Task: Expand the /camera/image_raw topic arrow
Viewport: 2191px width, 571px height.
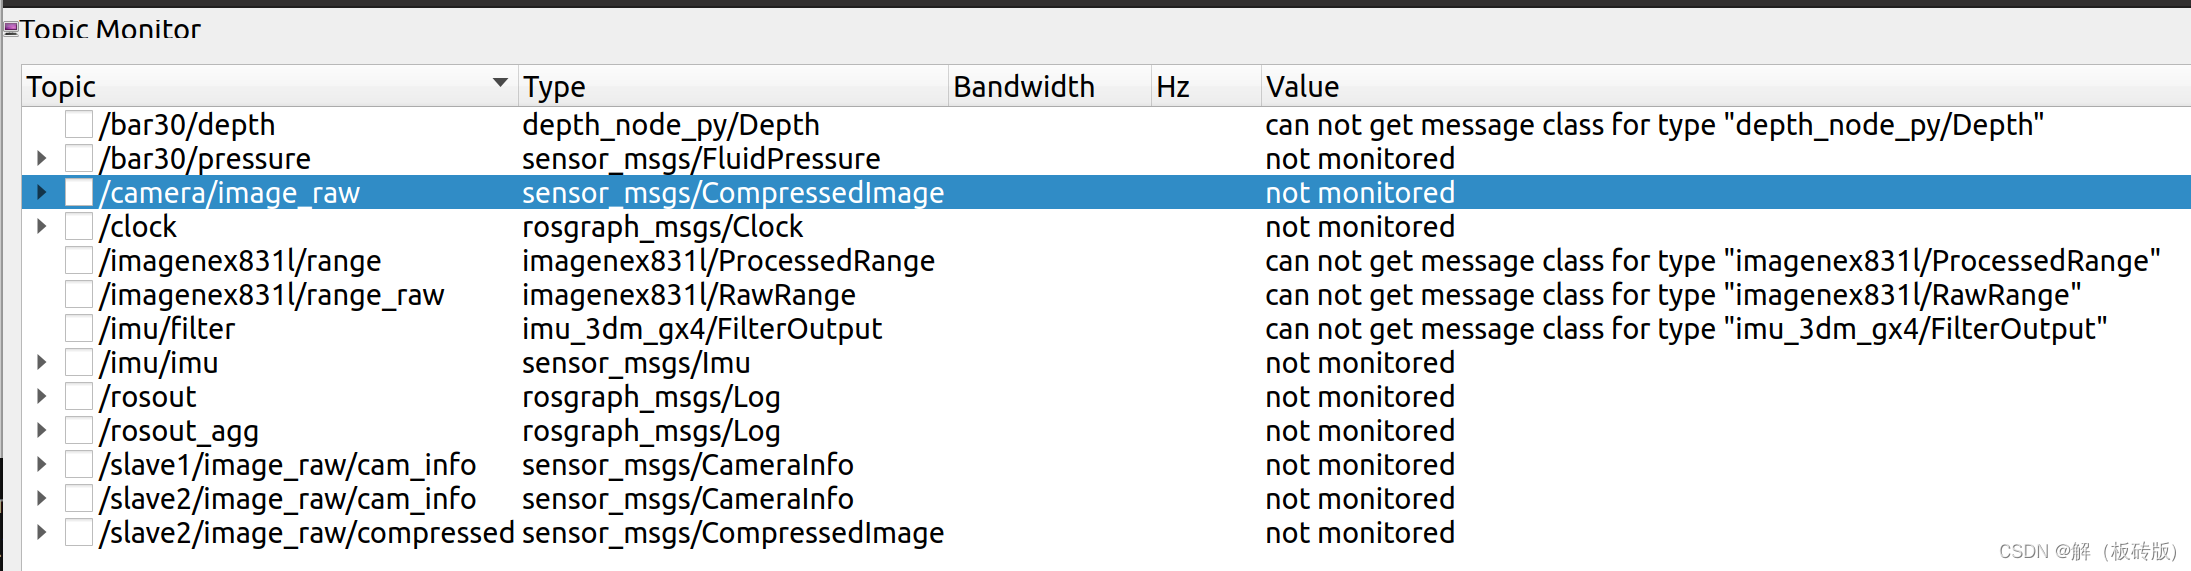Action: point(41,192)
